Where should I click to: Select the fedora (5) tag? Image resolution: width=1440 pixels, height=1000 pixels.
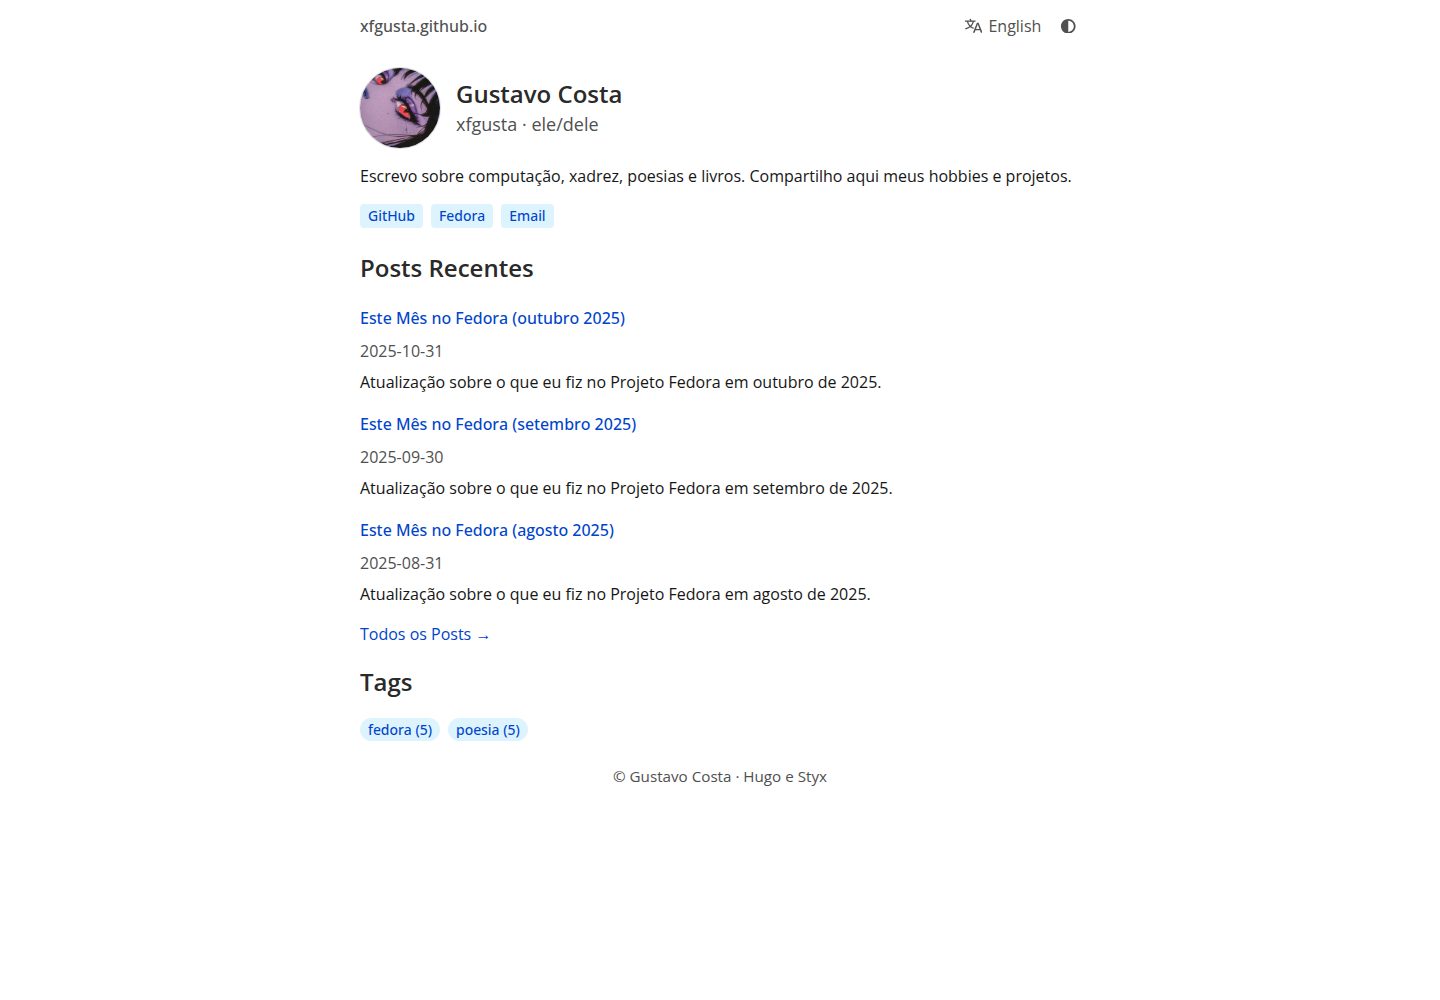tap(400, 730)
